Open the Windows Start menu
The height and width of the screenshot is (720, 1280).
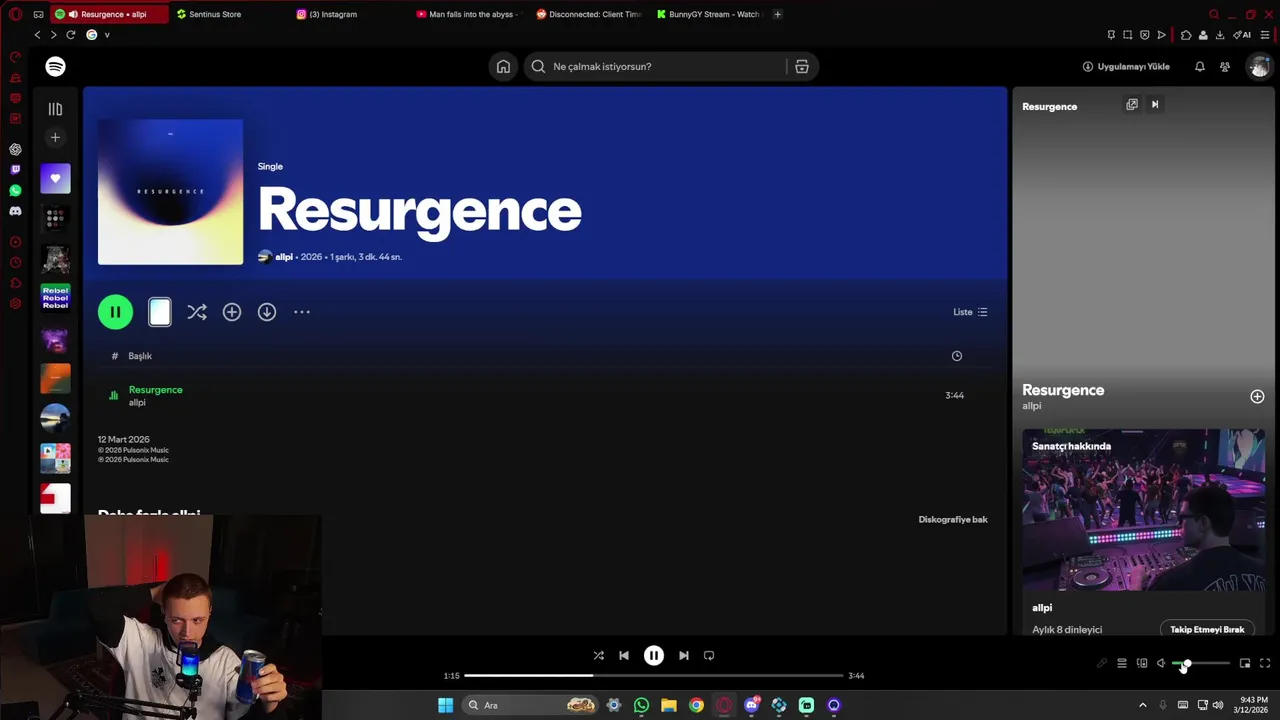coord(446,705)
